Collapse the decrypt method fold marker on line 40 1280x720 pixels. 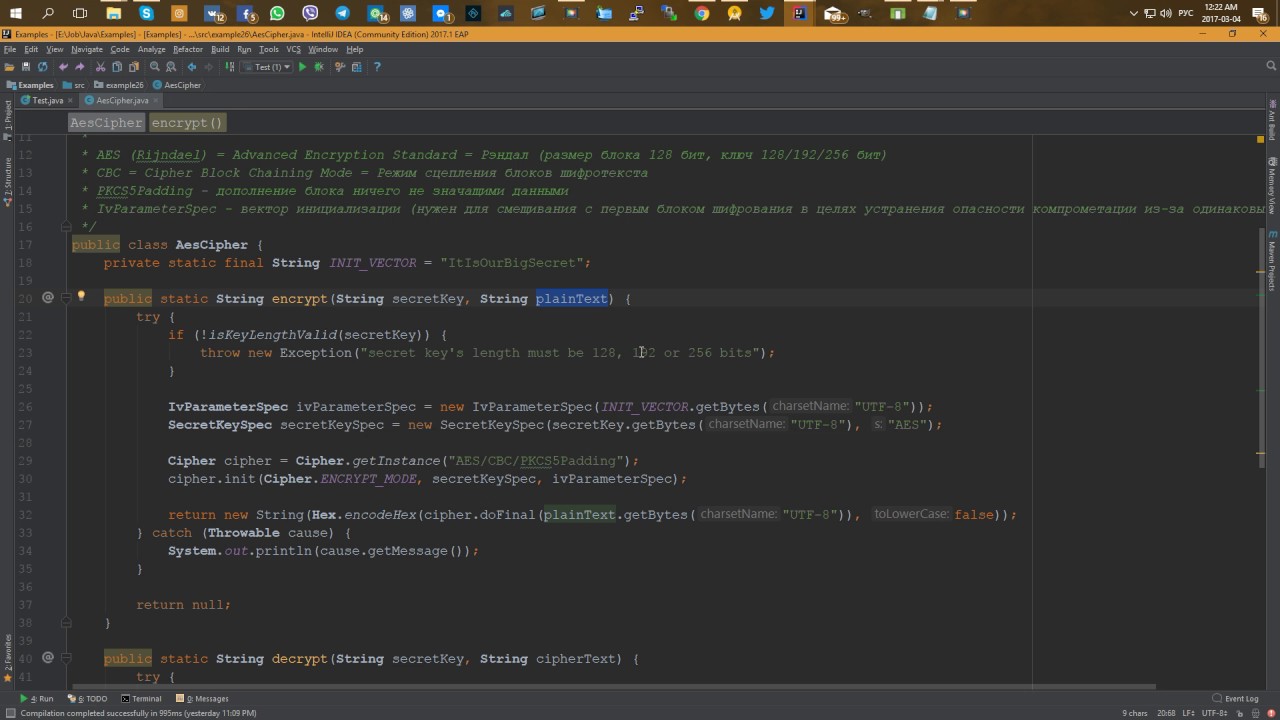tap(66, 658)
